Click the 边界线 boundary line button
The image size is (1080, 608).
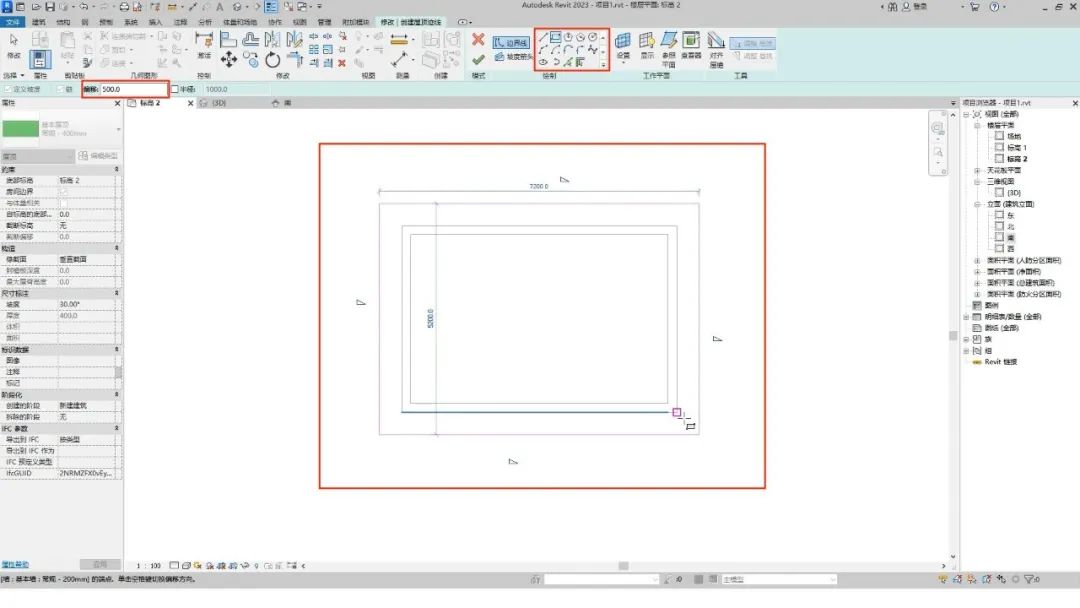(x=511, y=43)
